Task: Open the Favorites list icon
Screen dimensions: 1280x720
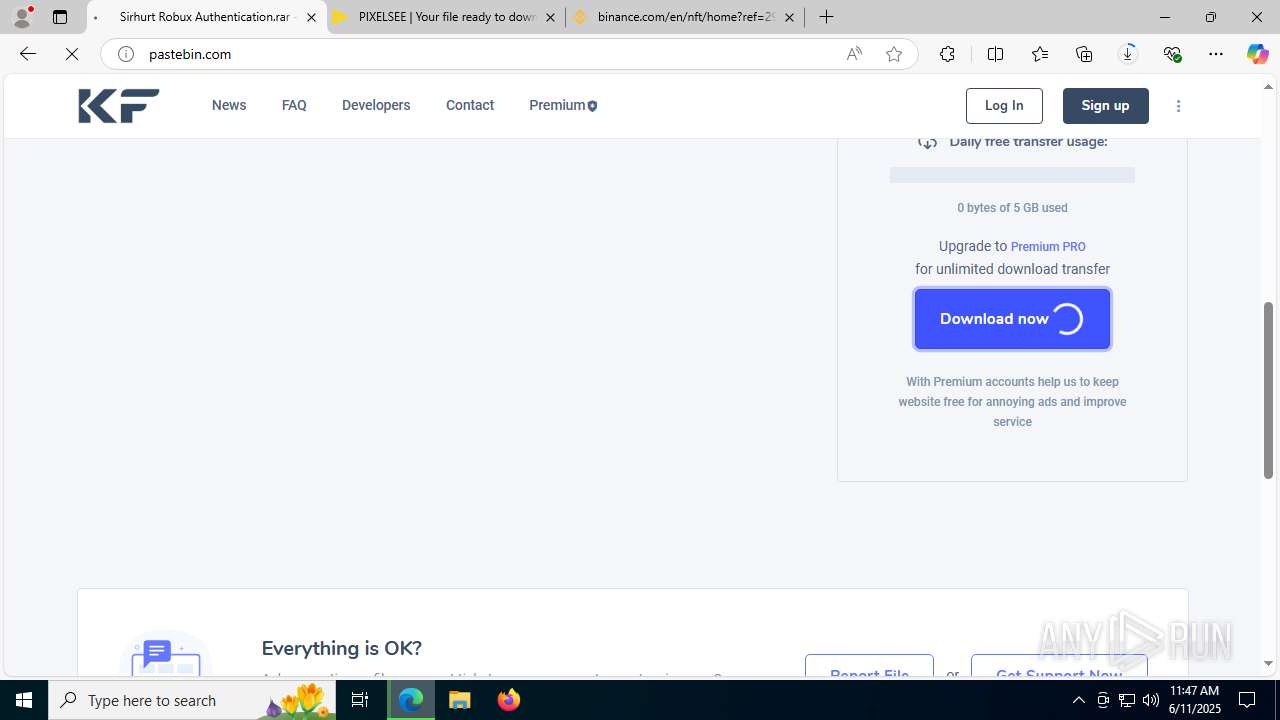Action: 1040,54
